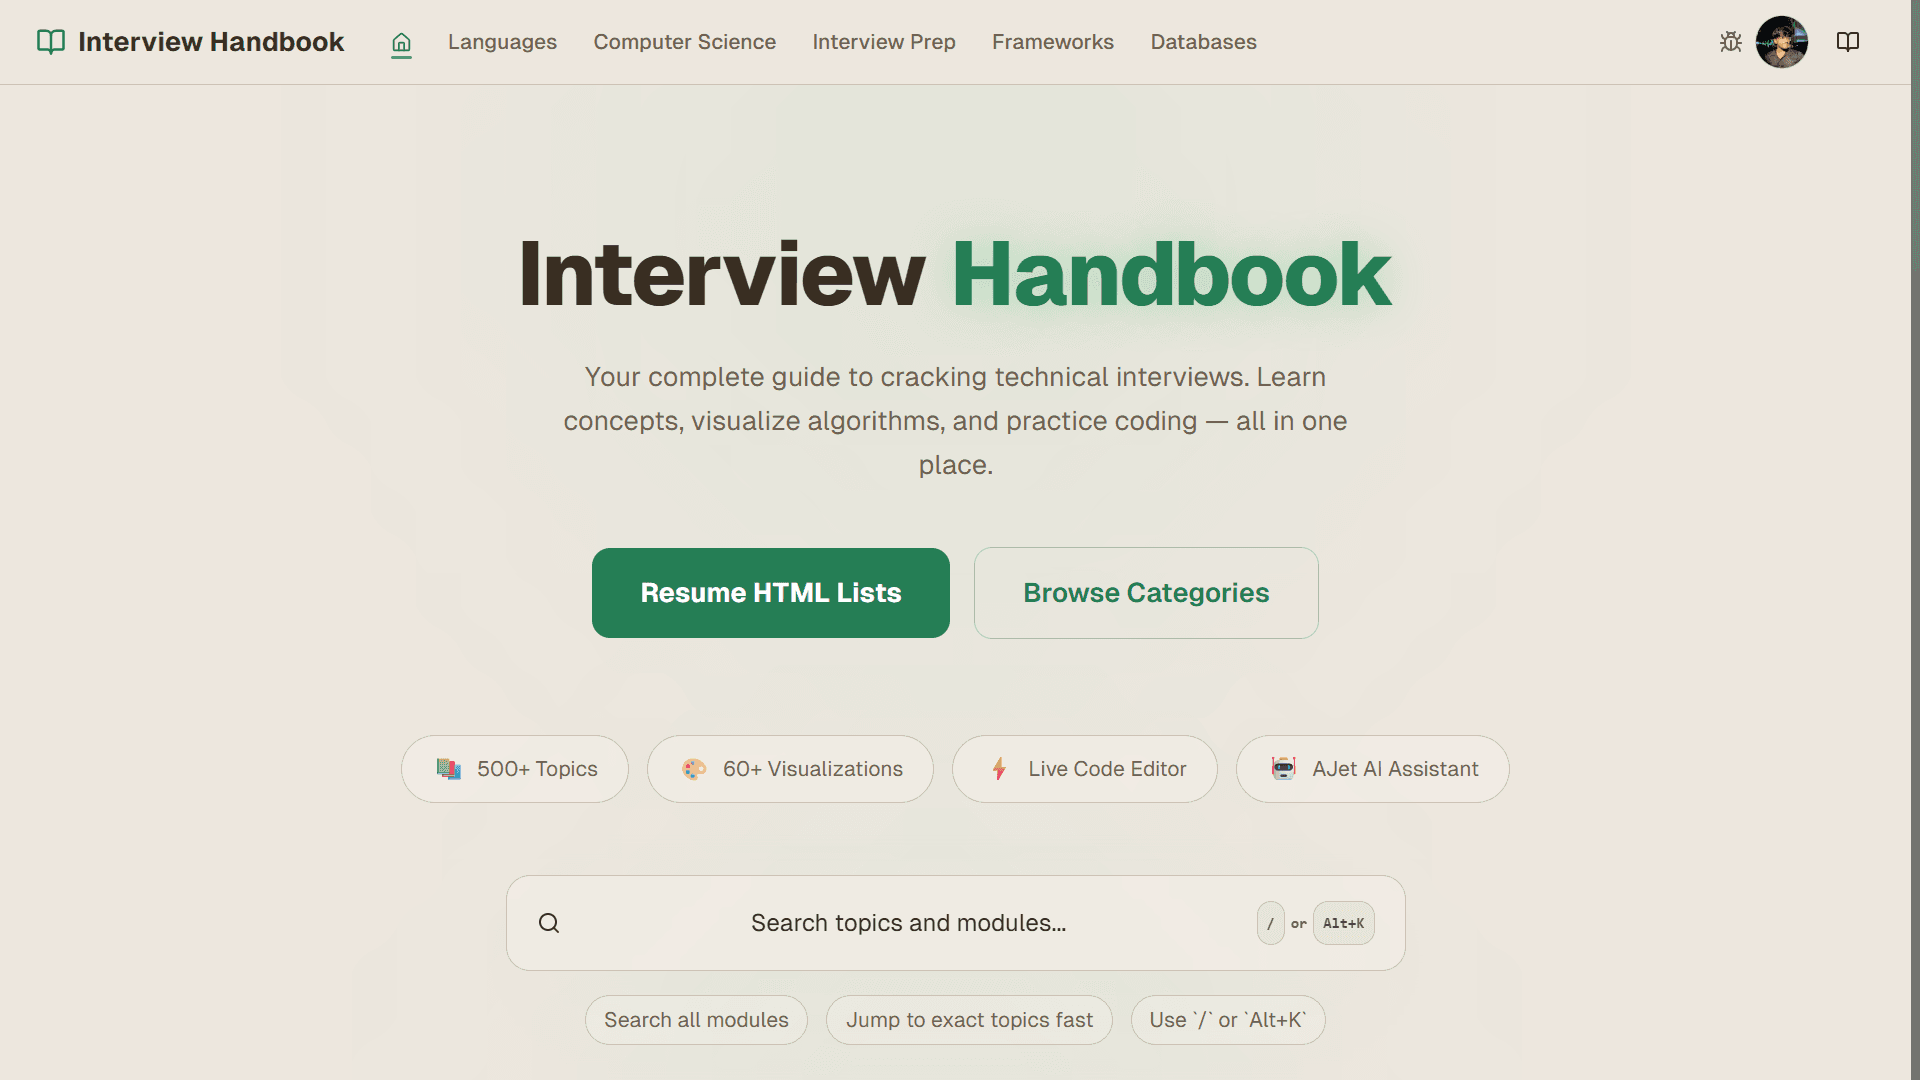This screenshot has width=1920, height=1080.
Task: Focus the Search topics and modules field
Action: [956, 923]
